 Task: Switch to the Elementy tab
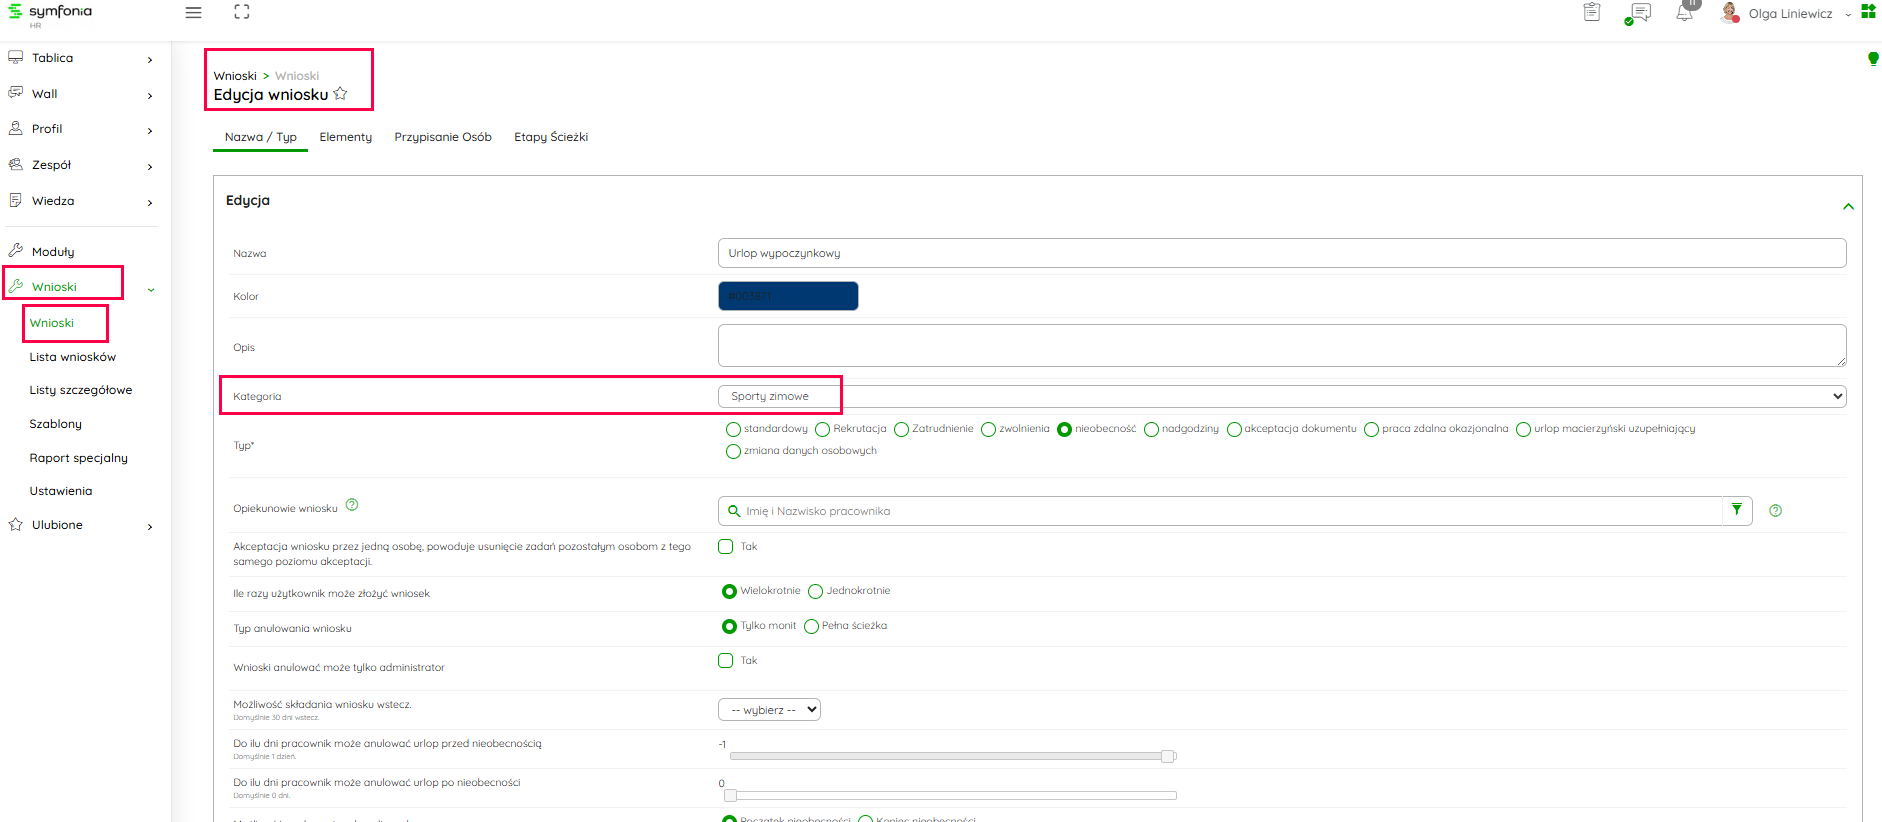(345, 137)
